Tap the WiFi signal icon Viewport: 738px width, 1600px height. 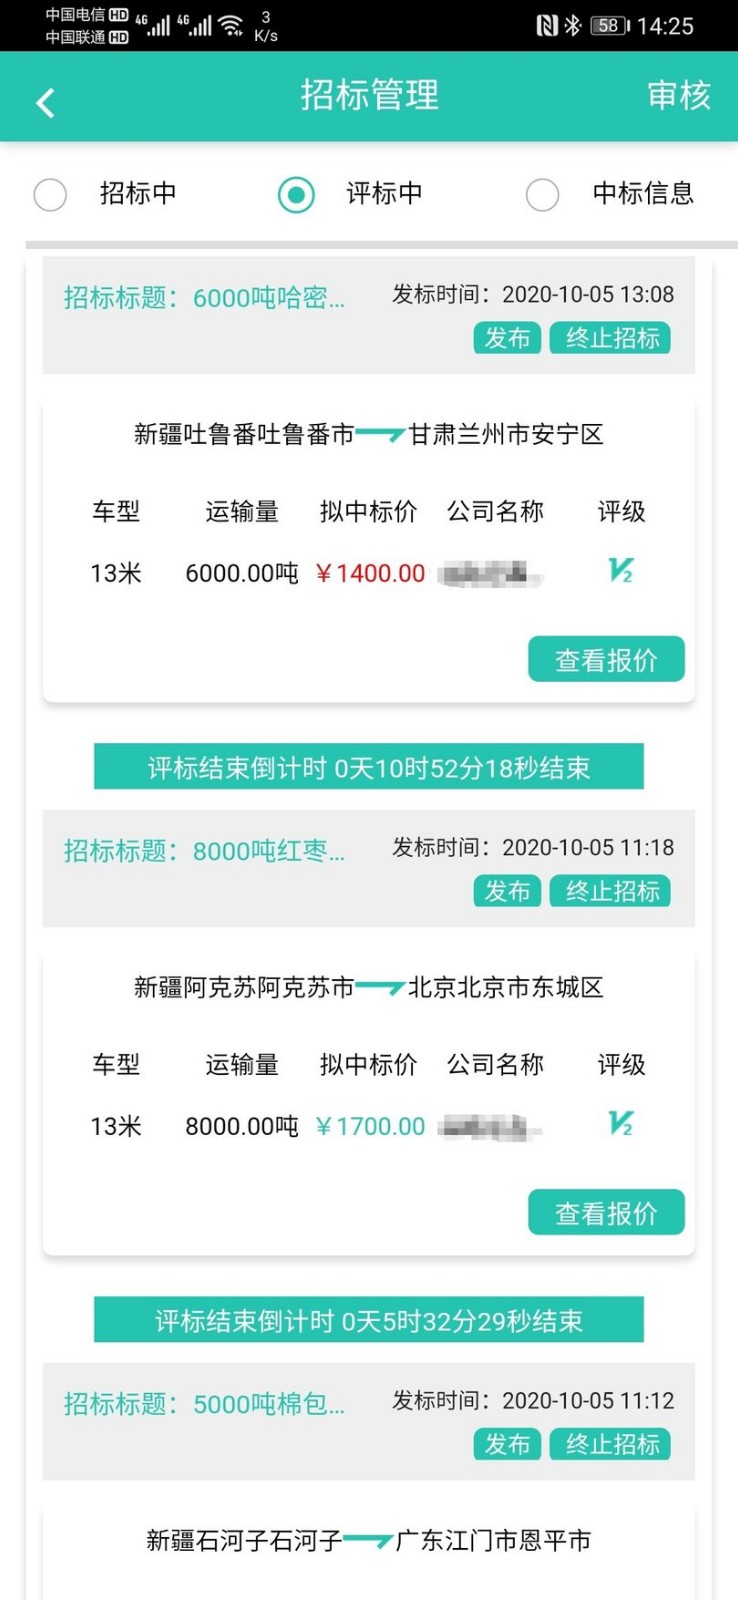[231, 25]
